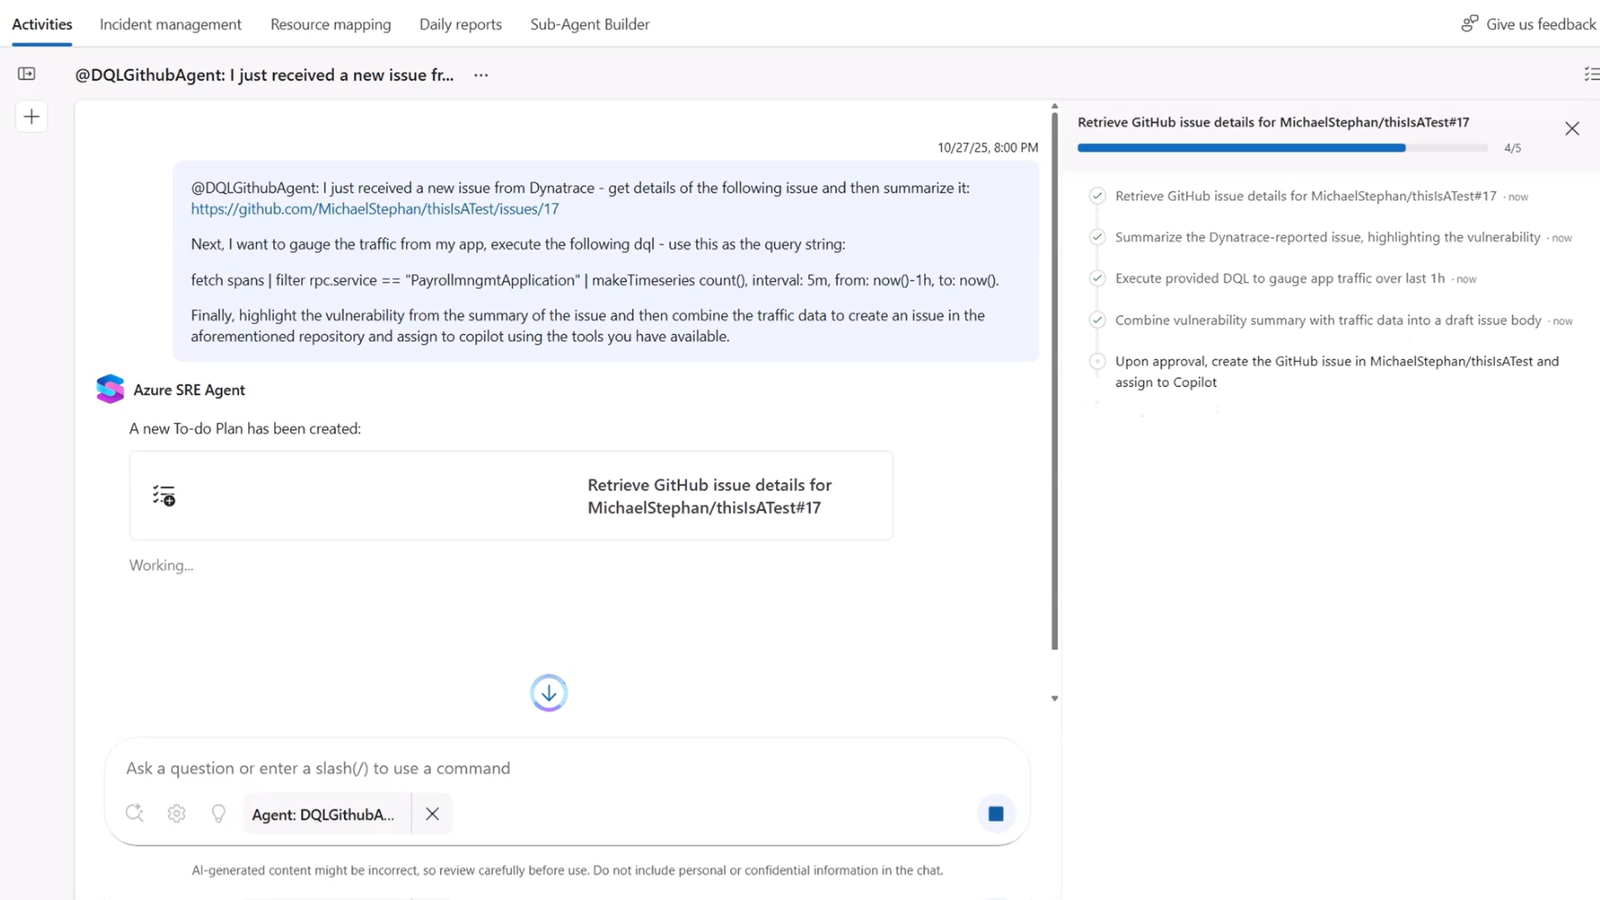This screenshot has height=900, width=1600.
Task: Click the To-do plan card title text
Action: coord(709,496)
